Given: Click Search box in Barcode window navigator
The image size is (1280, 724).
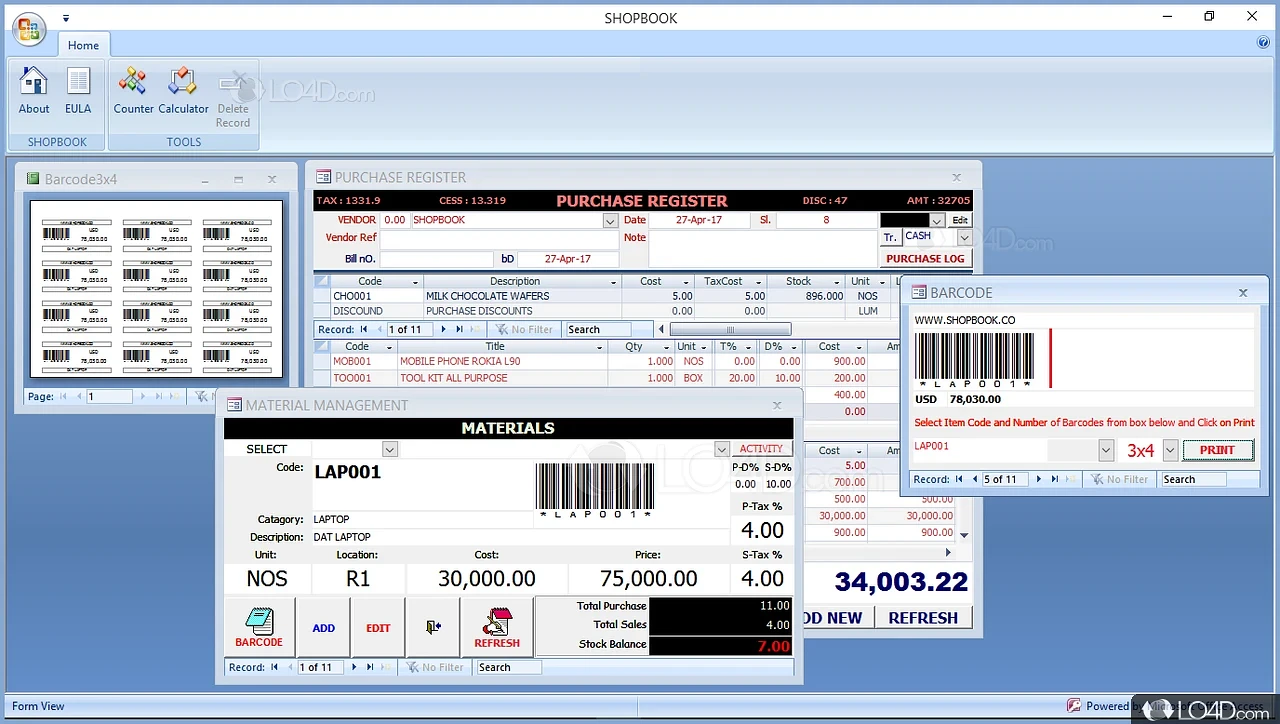Looking at the screenshot, I should 1193,479.
